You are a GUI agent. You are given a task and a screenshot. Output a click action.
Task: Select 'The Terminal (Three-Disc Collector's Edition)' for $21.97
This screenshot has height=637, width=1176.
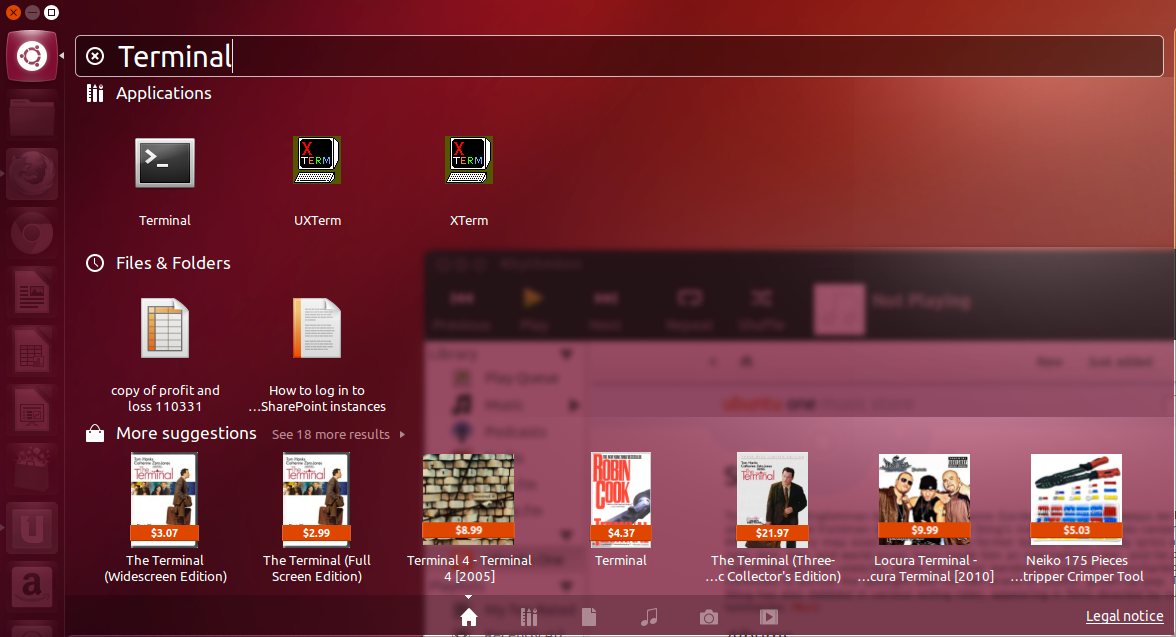pos(772,499)
